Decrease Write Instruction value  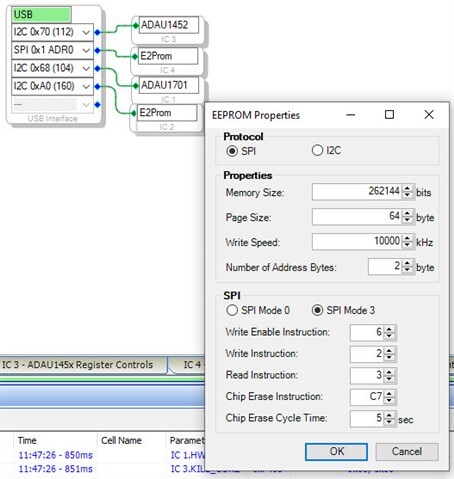389,357
